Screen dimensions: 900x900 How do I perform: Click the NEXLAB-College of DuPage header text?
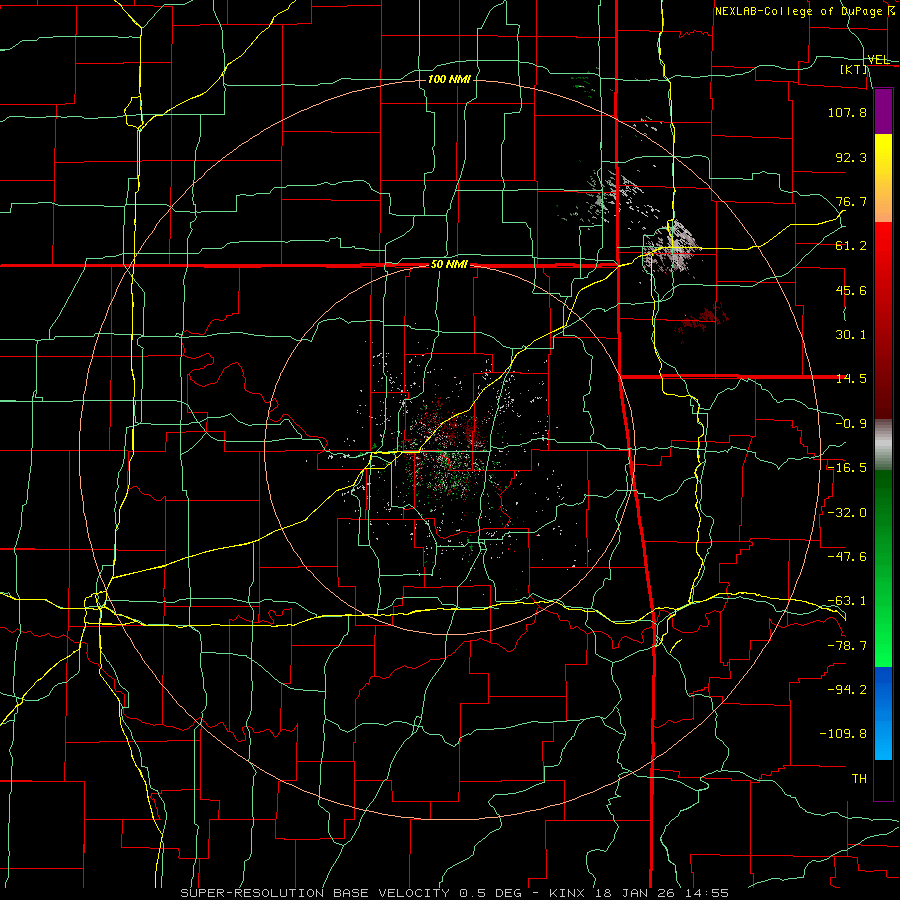coord(805,11)
